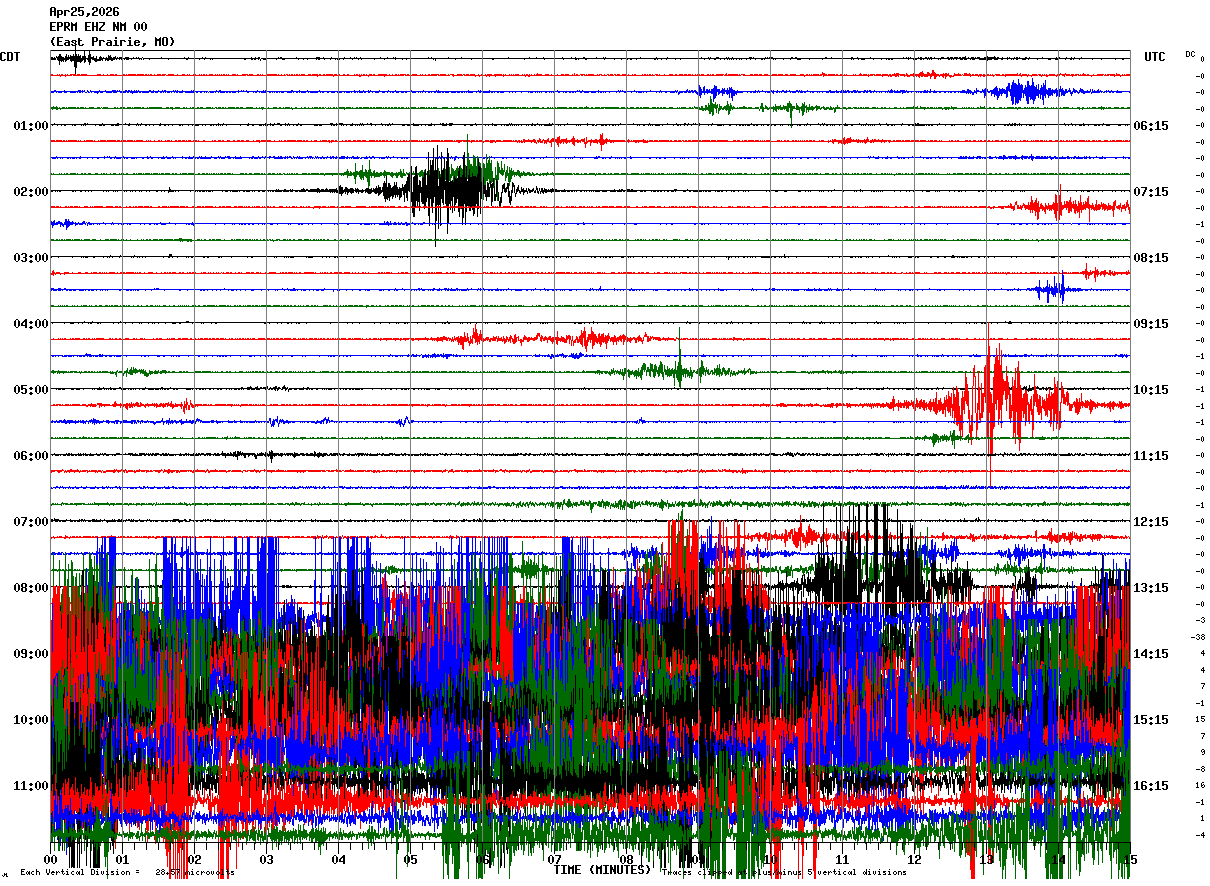1210x886 pixels.
Task: Select the 08:00 CDT time label
Action: [x=31, y=588]
